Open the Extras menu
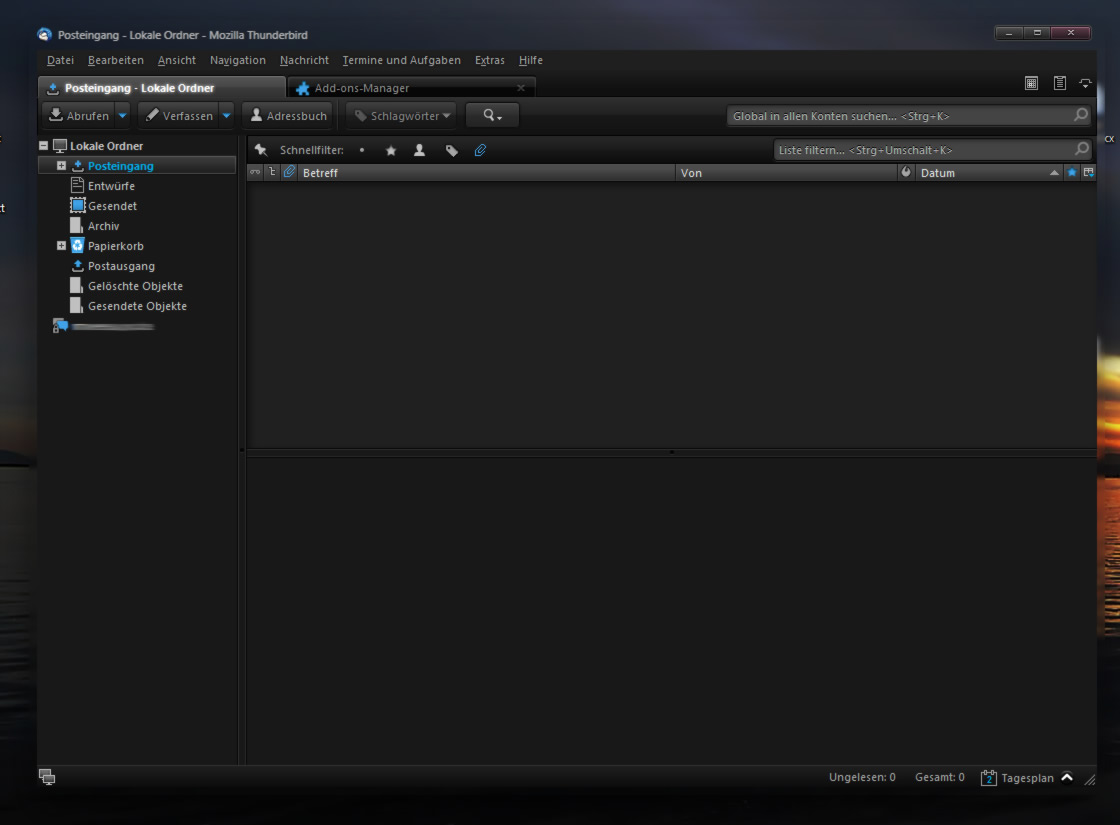This screenshot has width=1120, height=825. pos(489,60)
